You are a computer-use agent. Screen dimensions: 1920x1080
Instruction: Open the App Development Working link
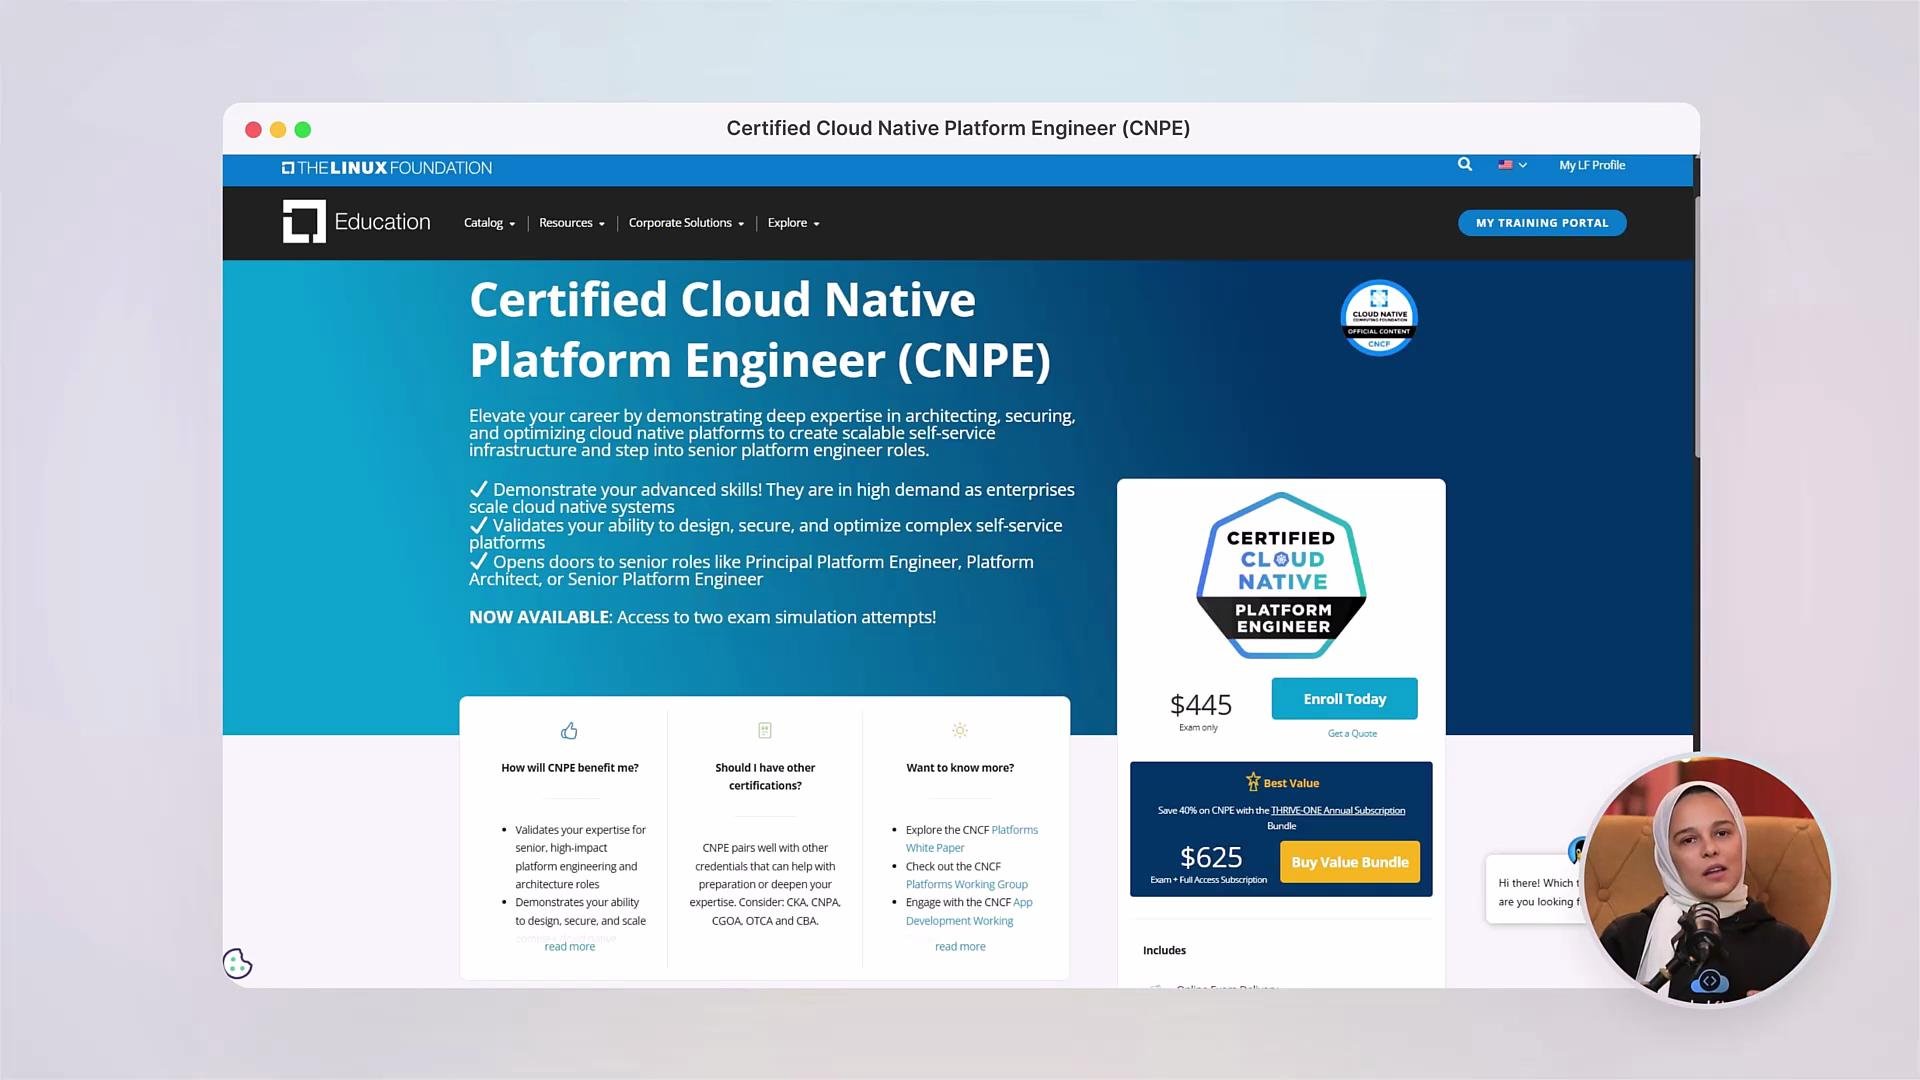click(969, 912)
